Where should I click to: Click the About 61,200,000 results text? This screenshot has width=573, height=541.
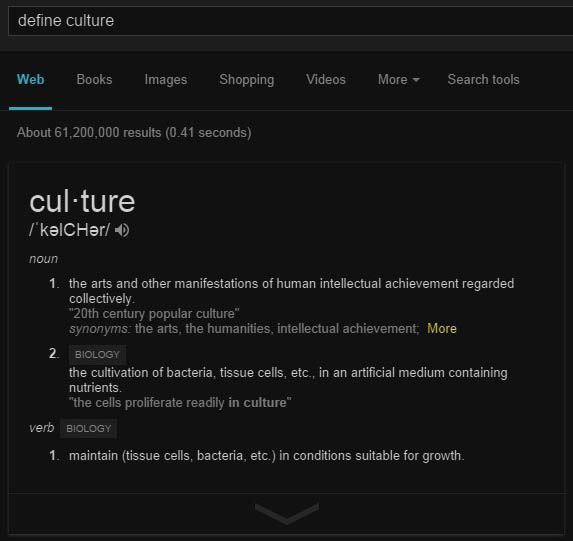(x=134, y=133)
